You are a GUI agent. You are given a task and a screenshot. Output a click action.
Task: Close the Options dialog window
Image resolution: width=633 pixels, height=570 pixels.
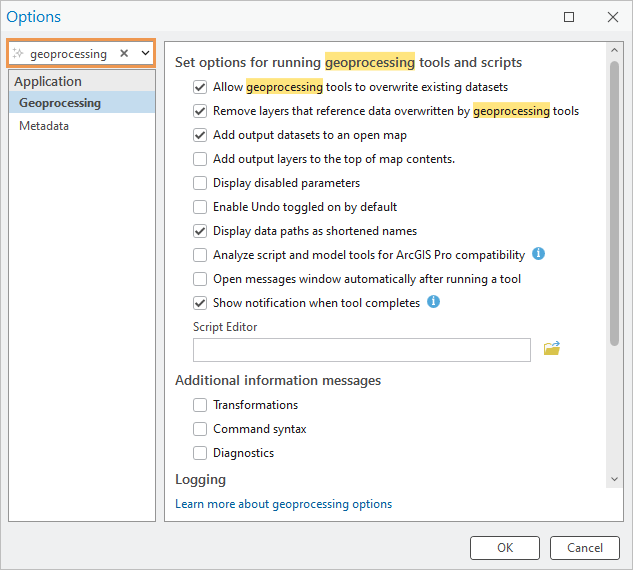[612, 17]
